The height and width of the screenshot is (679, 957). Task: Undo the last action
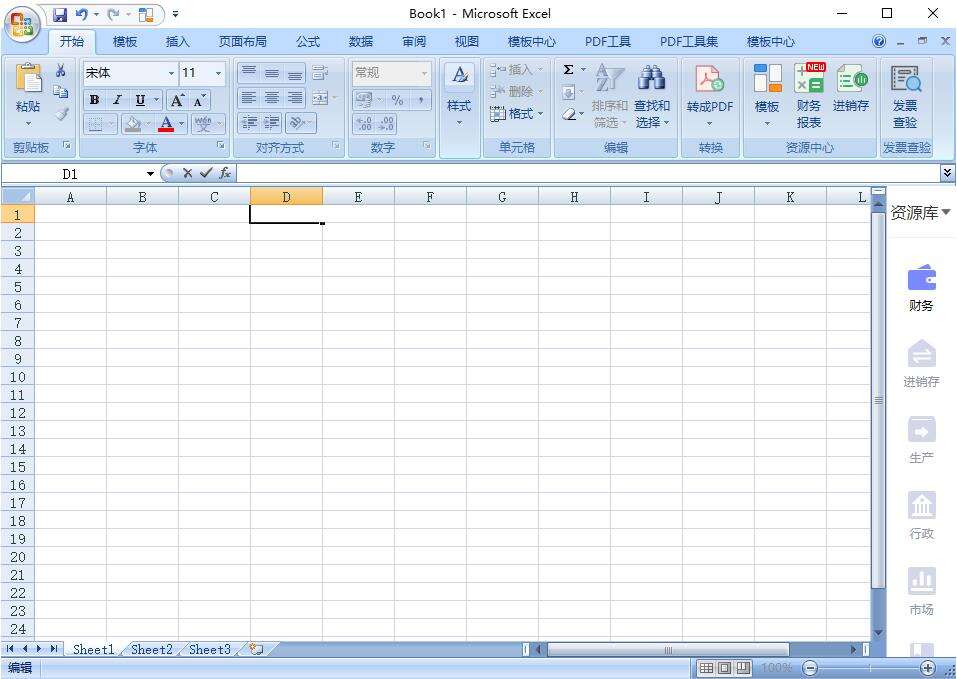pos(81,14)
